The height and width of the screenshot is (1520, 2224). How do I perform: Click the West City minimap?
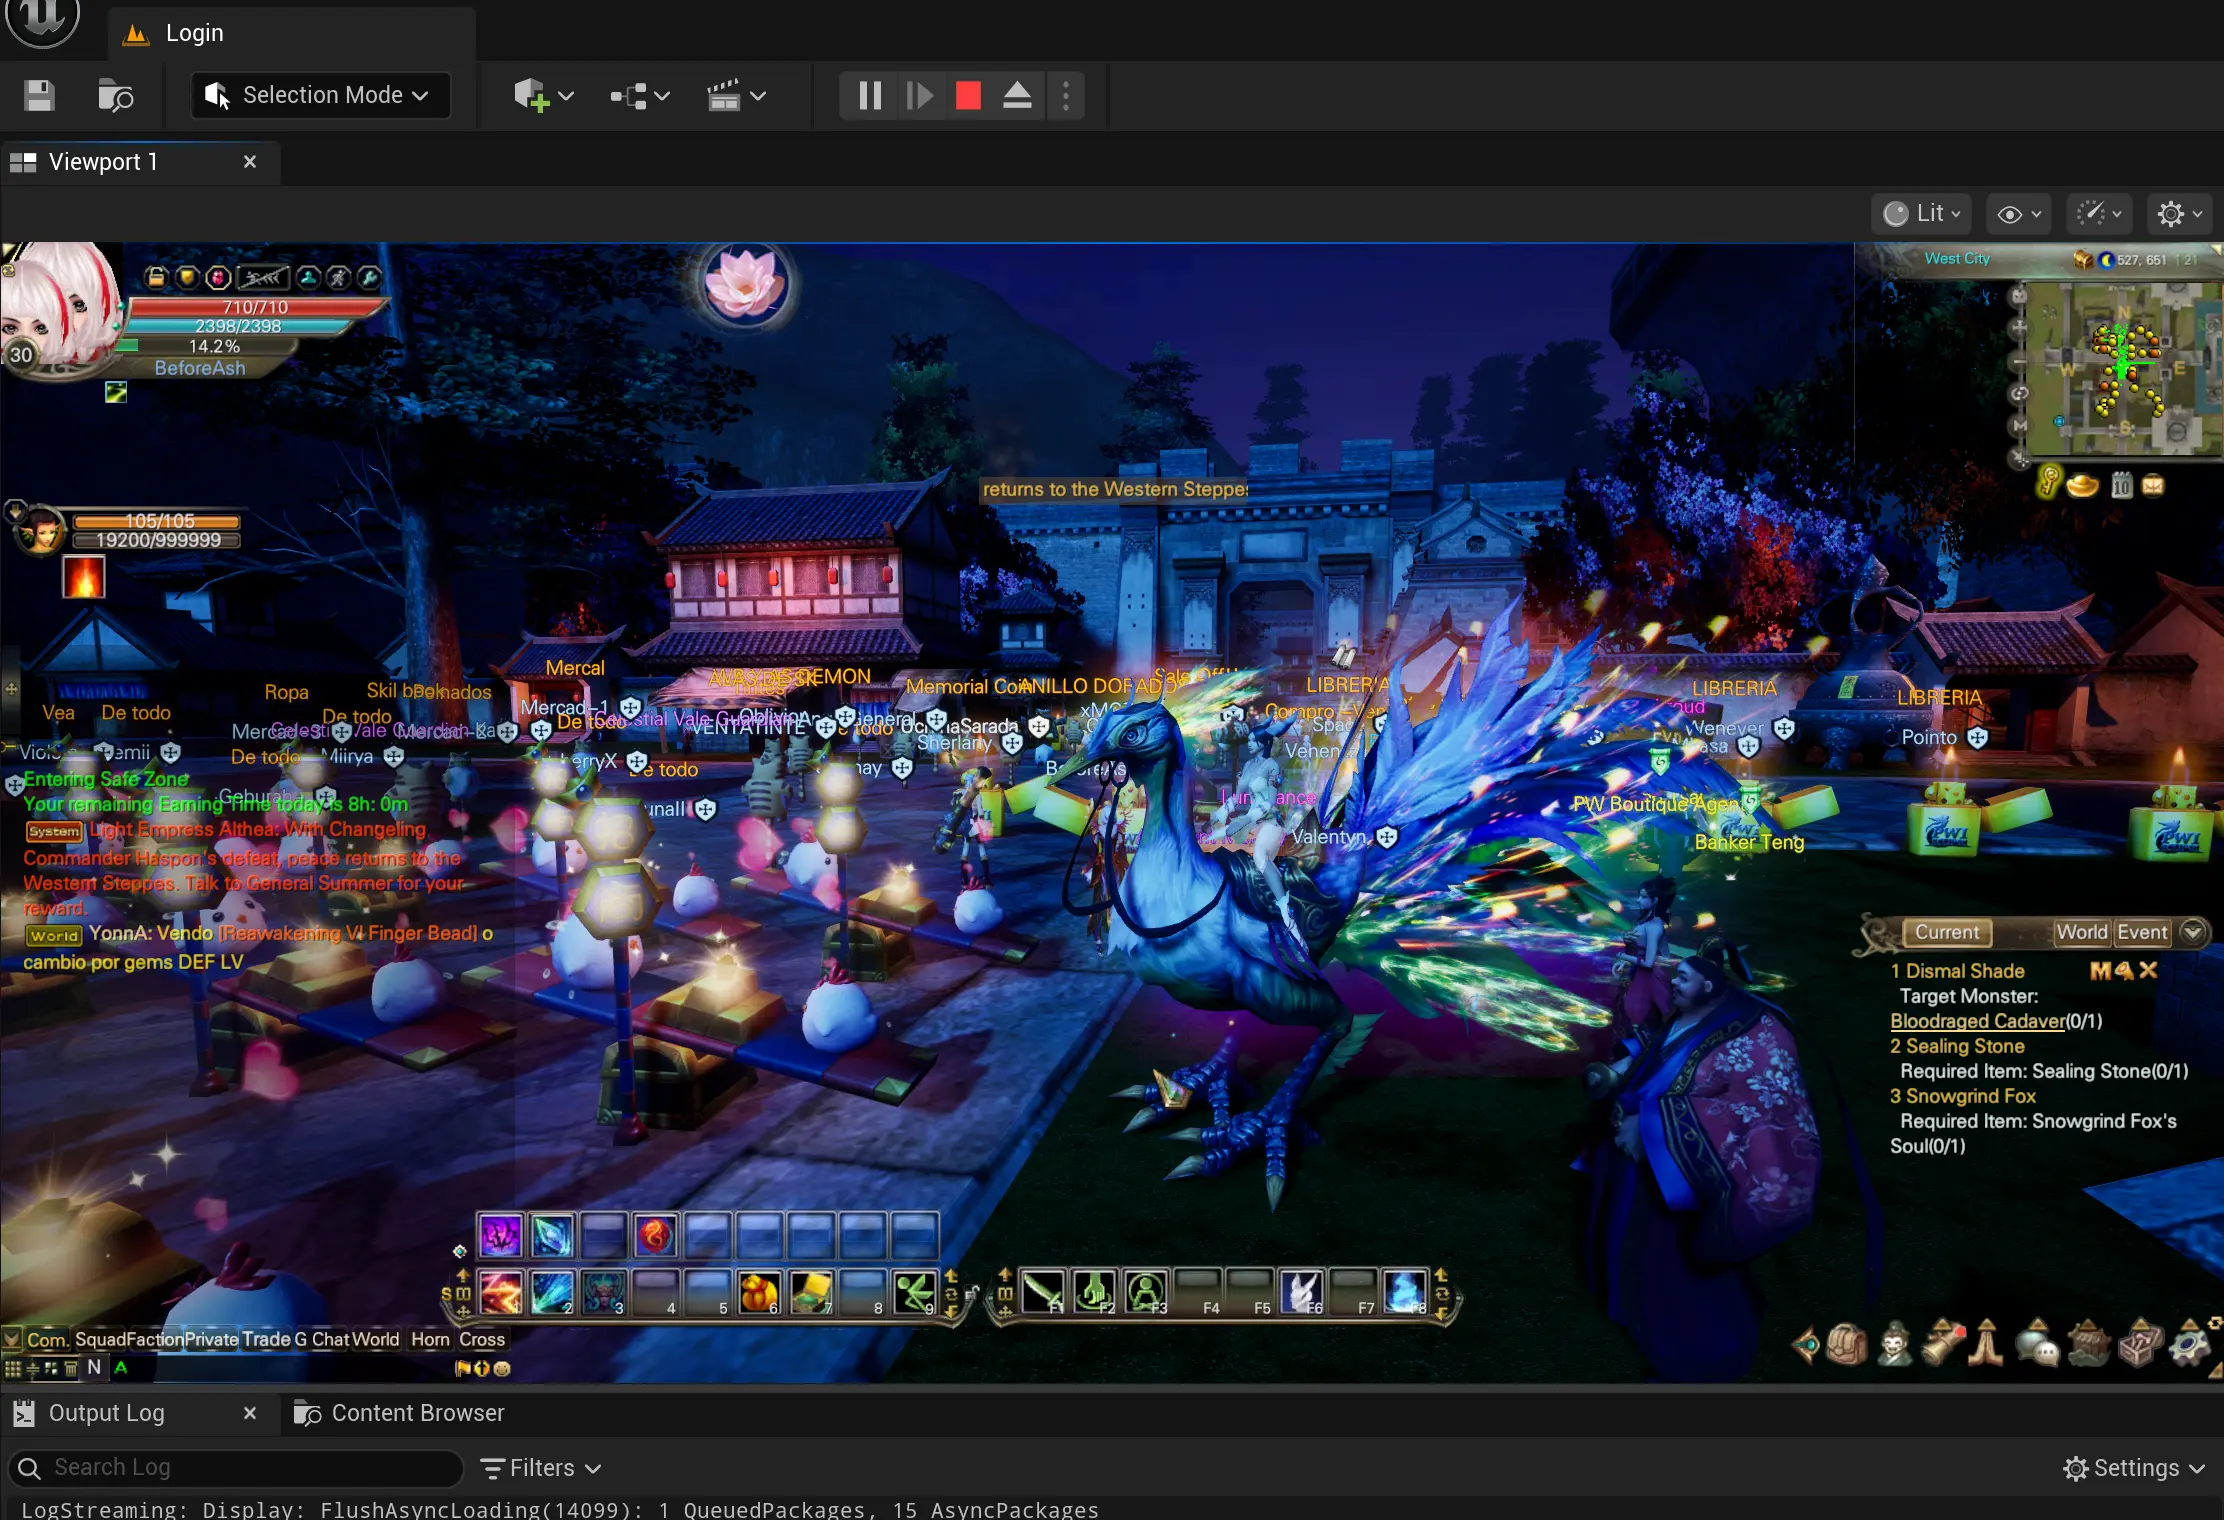coord(2123,370)
